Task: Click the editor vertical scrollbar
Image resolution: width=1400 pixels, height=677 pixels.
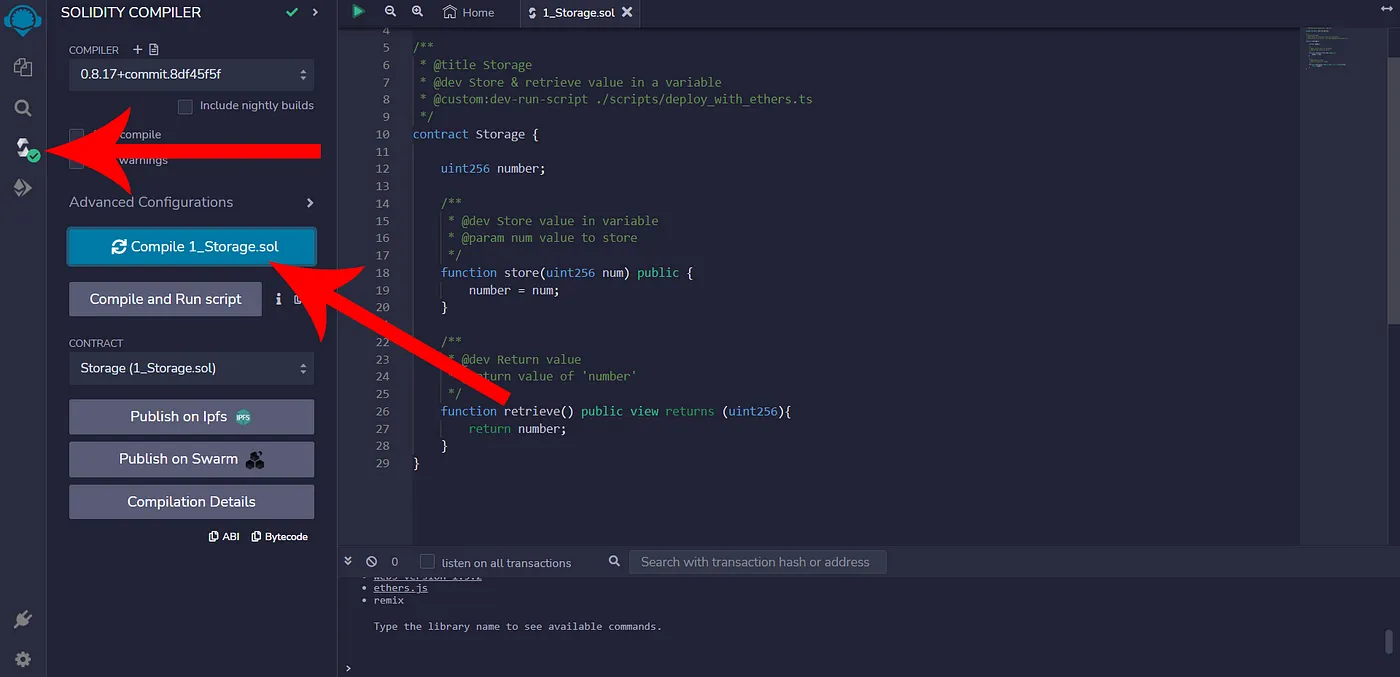Action: (x=1393, y=190)
